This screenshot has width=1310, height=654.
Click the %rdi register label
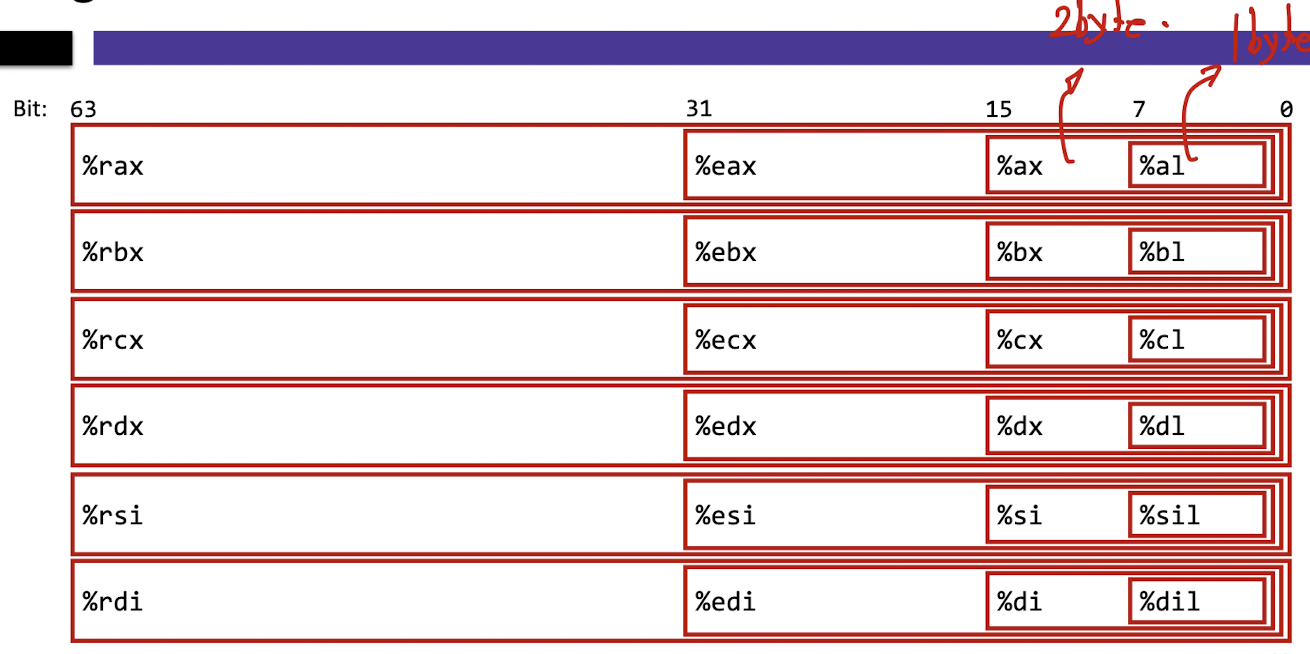pos(112,602)
